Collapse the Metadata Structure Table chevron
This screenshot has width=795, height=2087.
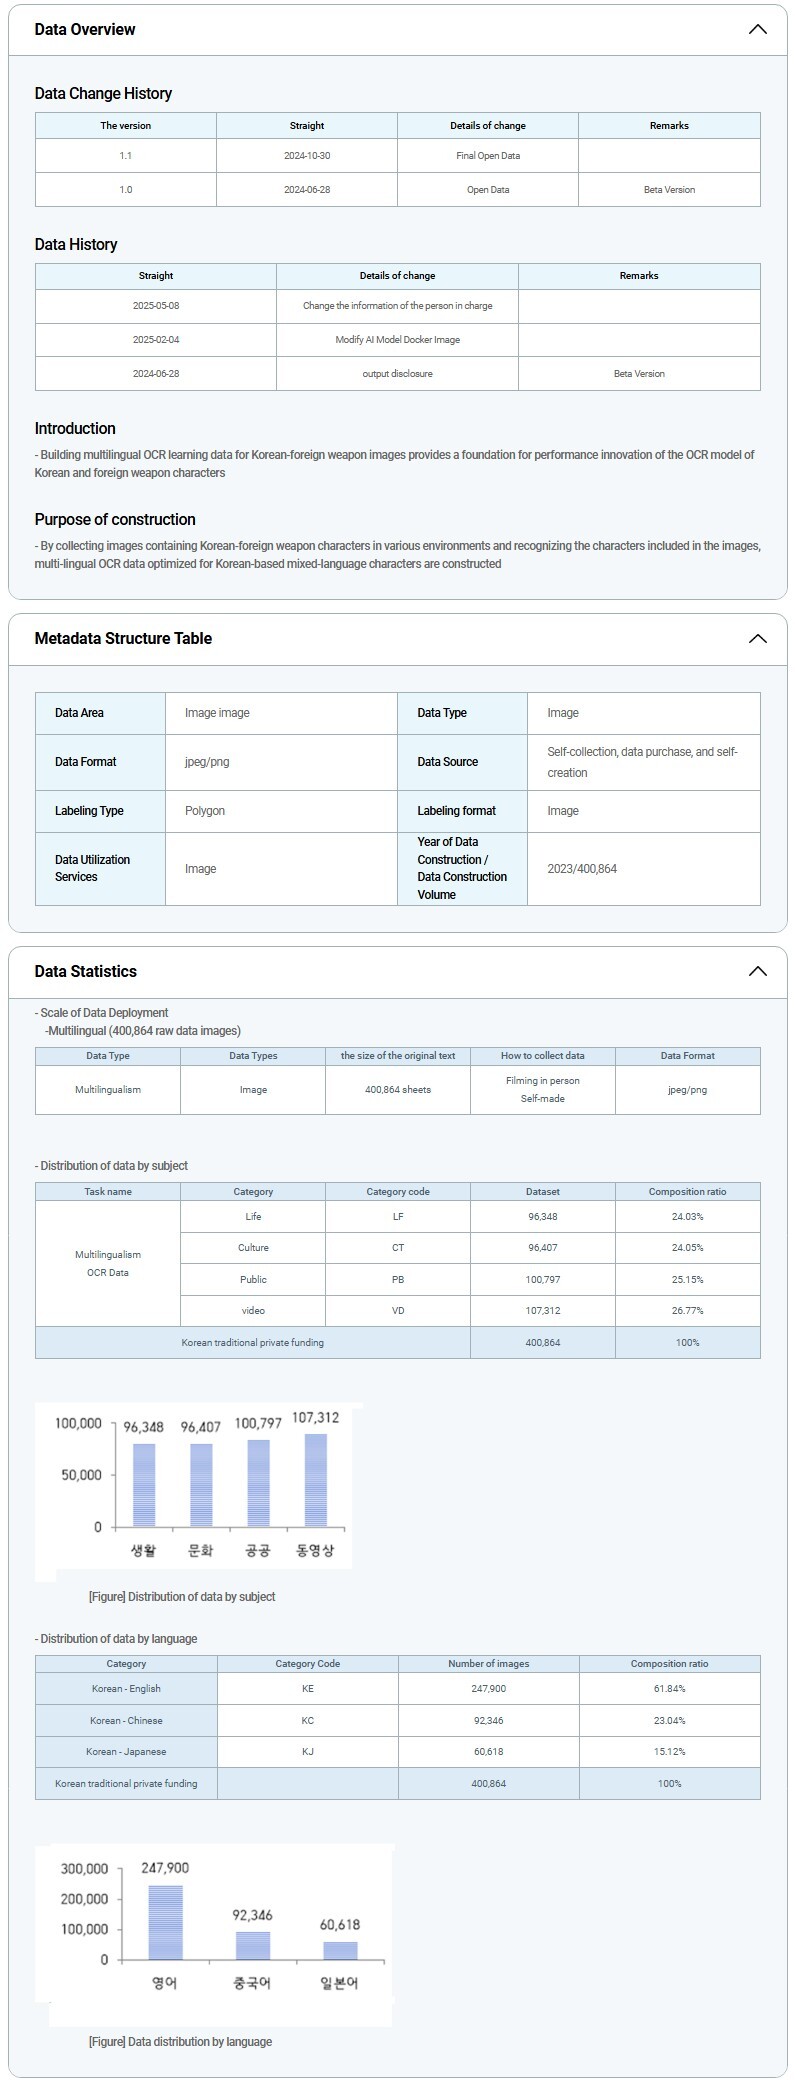click(x=757, y=638)
